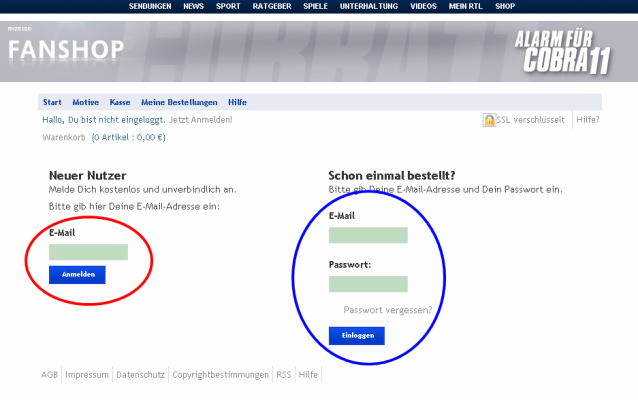
Task: Focus the E-Mail field under Neuer Nutzer
Action: click(88, 252)
